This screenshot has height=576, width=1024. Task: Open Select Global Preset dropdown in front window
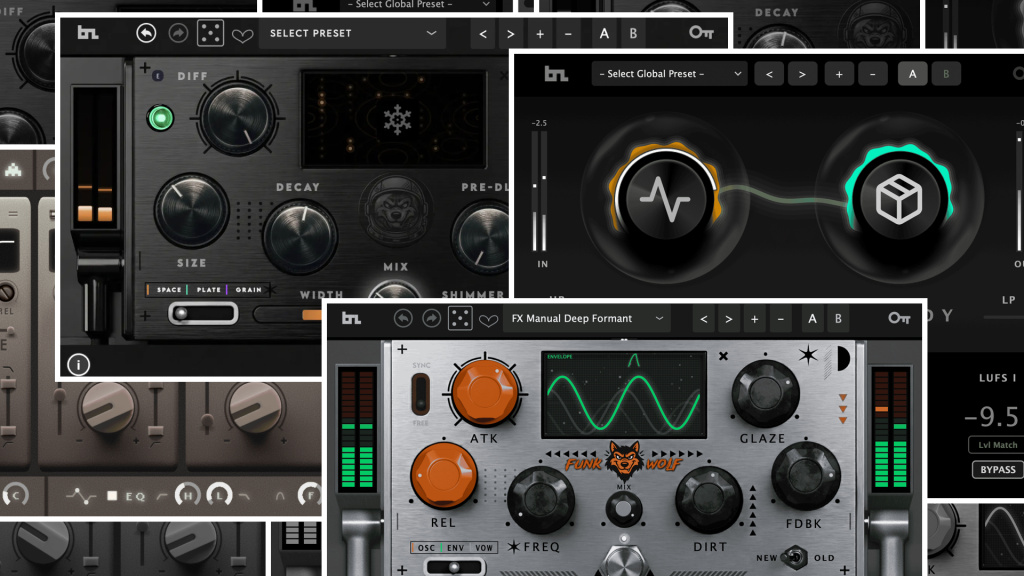(669, 74)
